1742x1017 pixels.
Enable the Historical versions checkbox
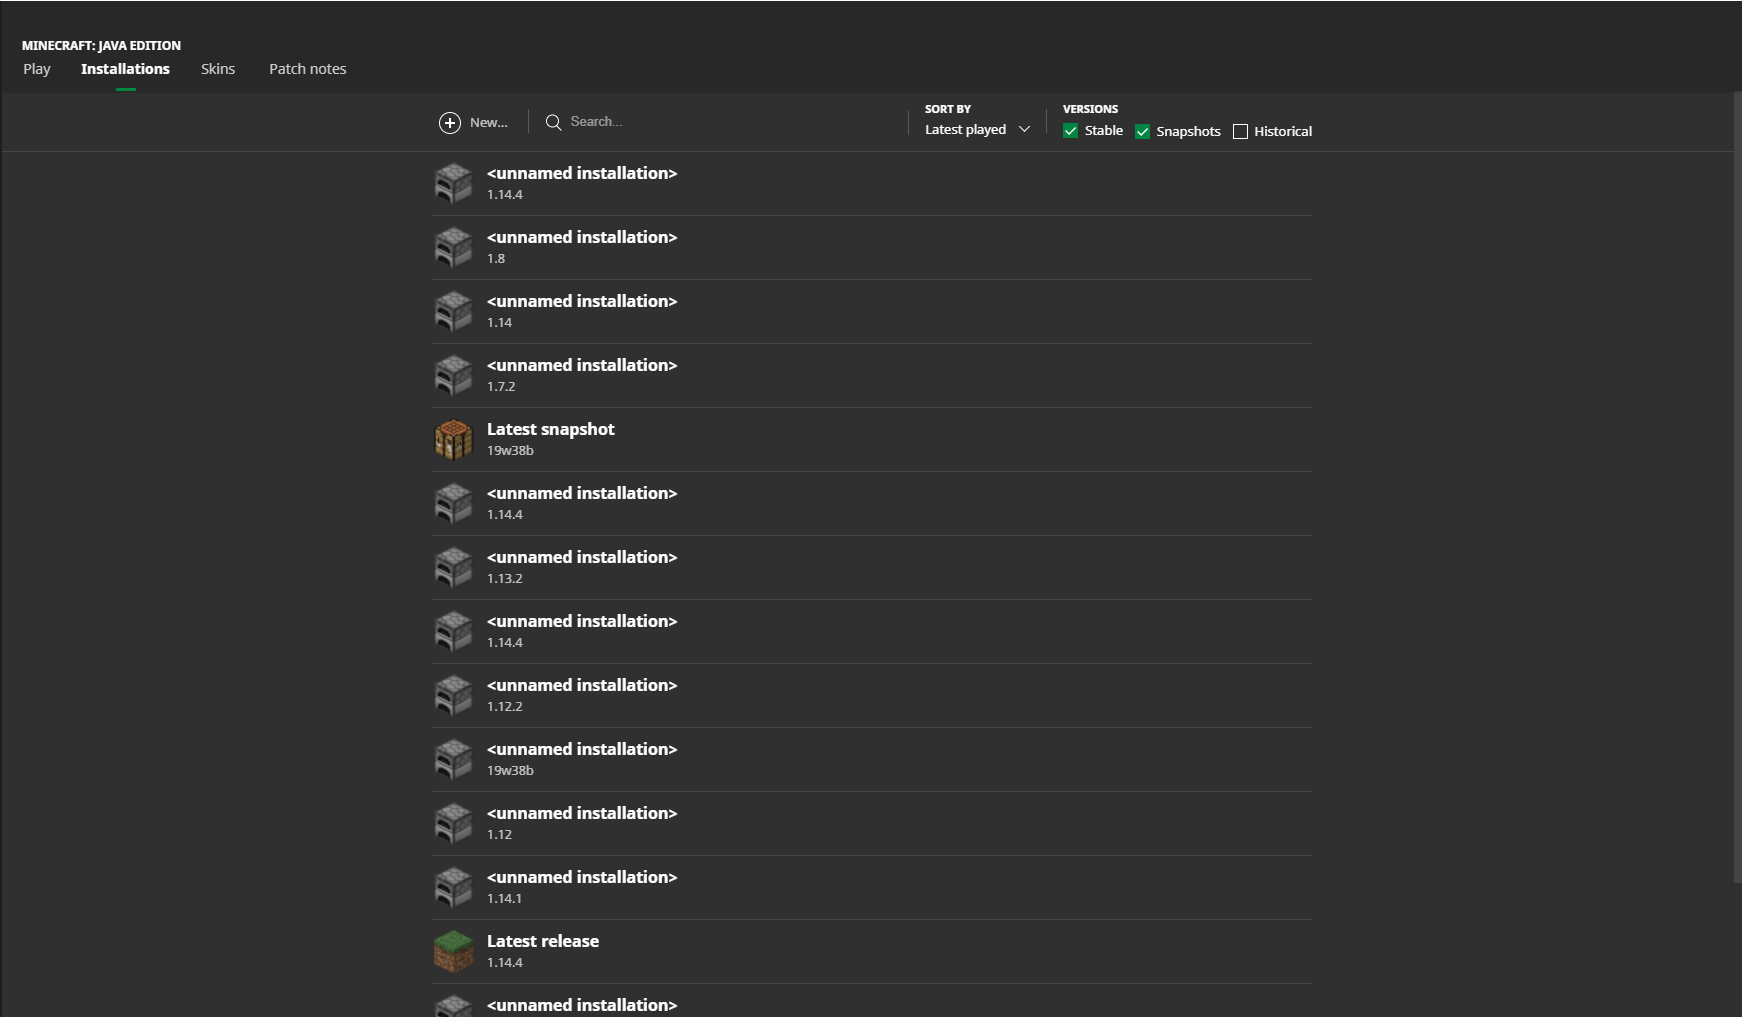pyautogui.click(x=1240, y=132)
